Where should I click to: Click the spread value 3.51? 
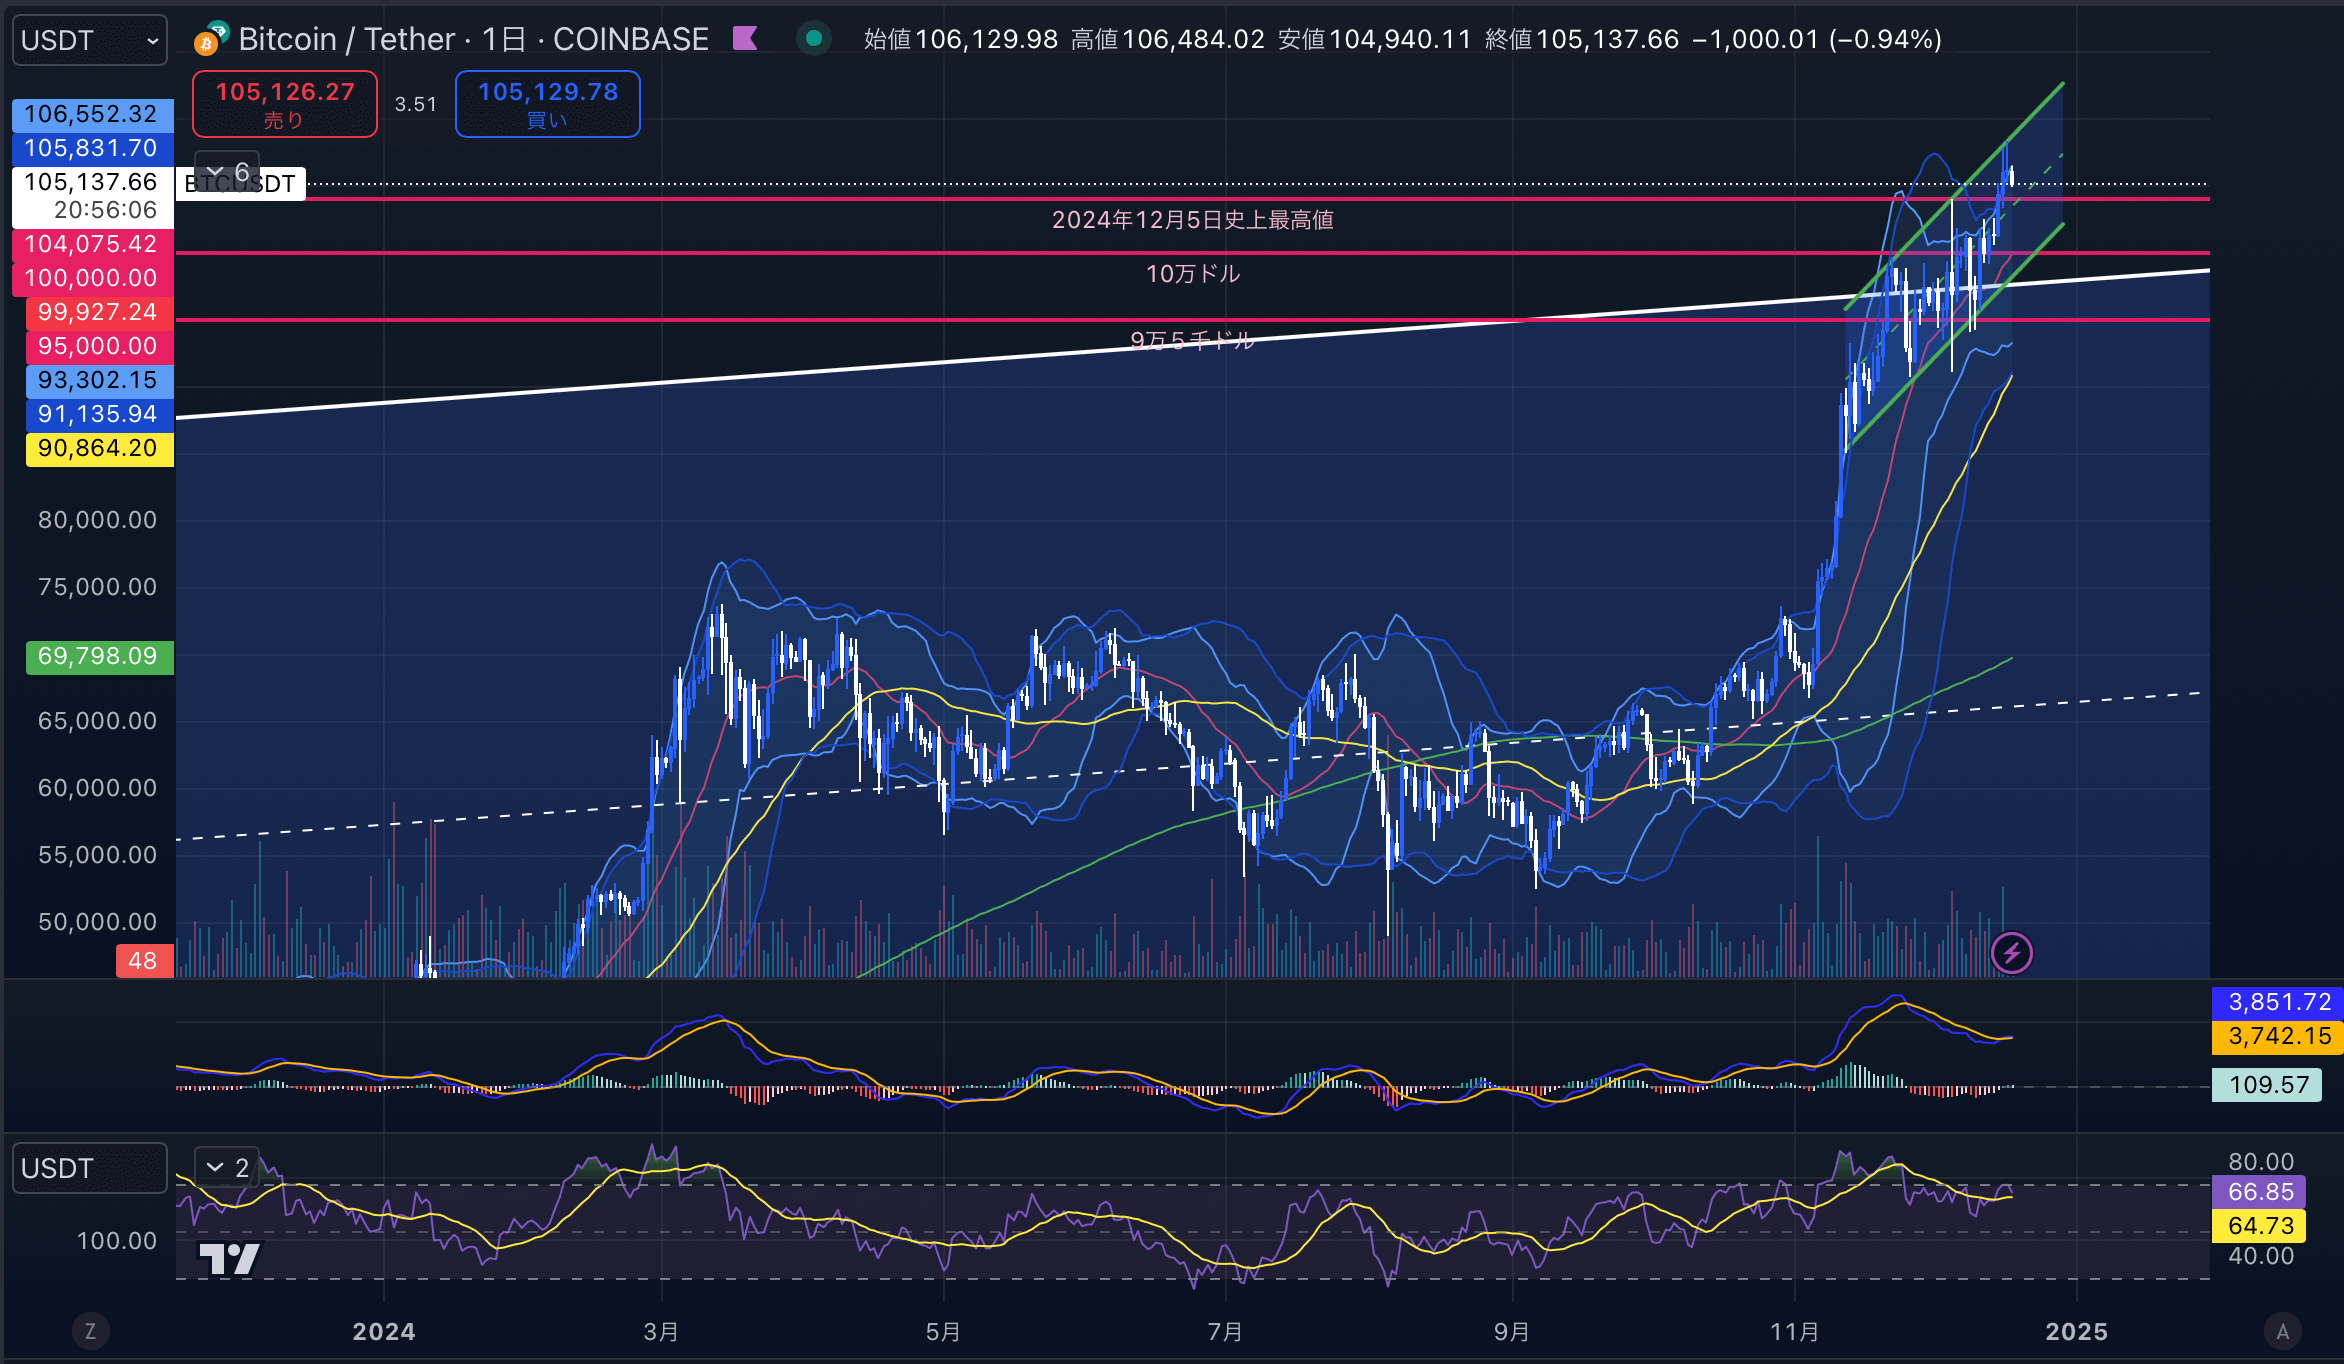point(416,104)
